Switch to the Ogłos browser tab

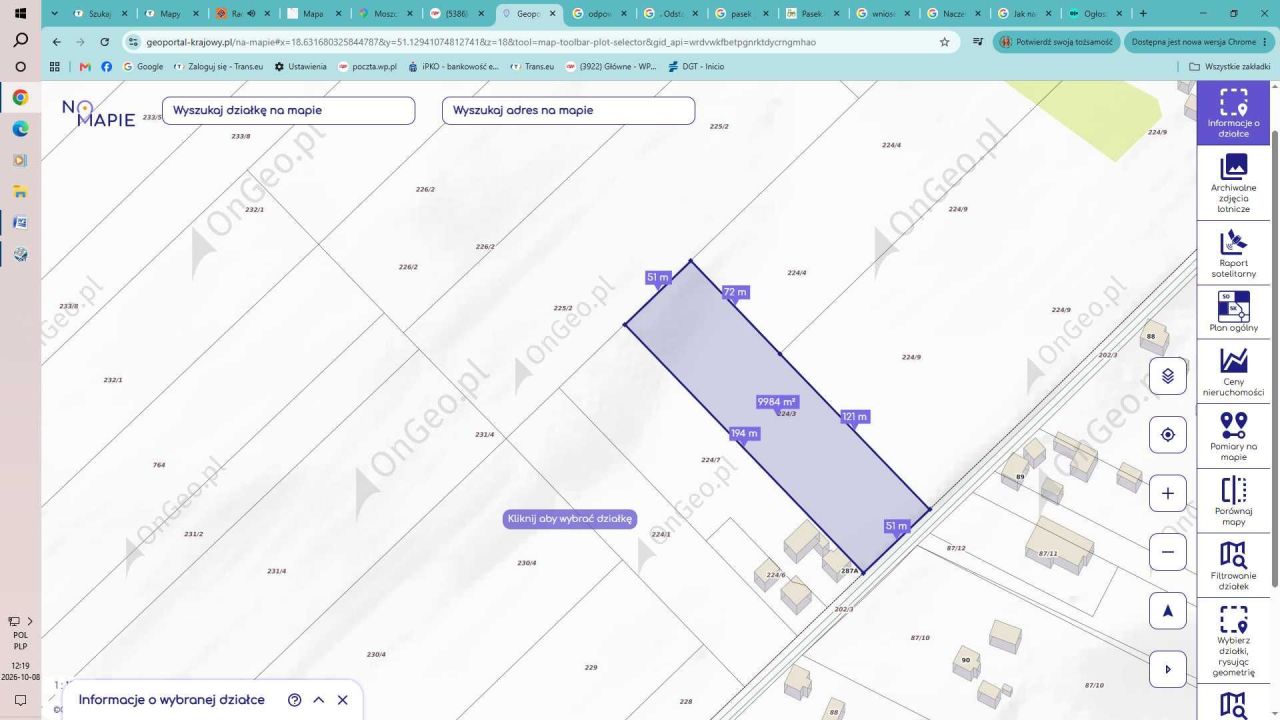coord(1095,14)
